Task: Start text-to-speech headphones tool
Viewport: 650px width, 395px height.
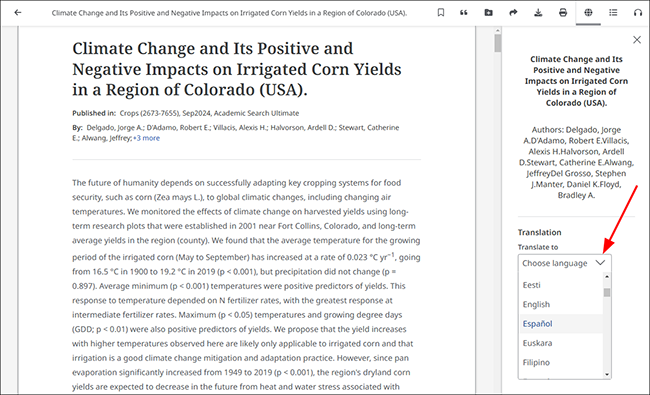Action: pos(638,12)
